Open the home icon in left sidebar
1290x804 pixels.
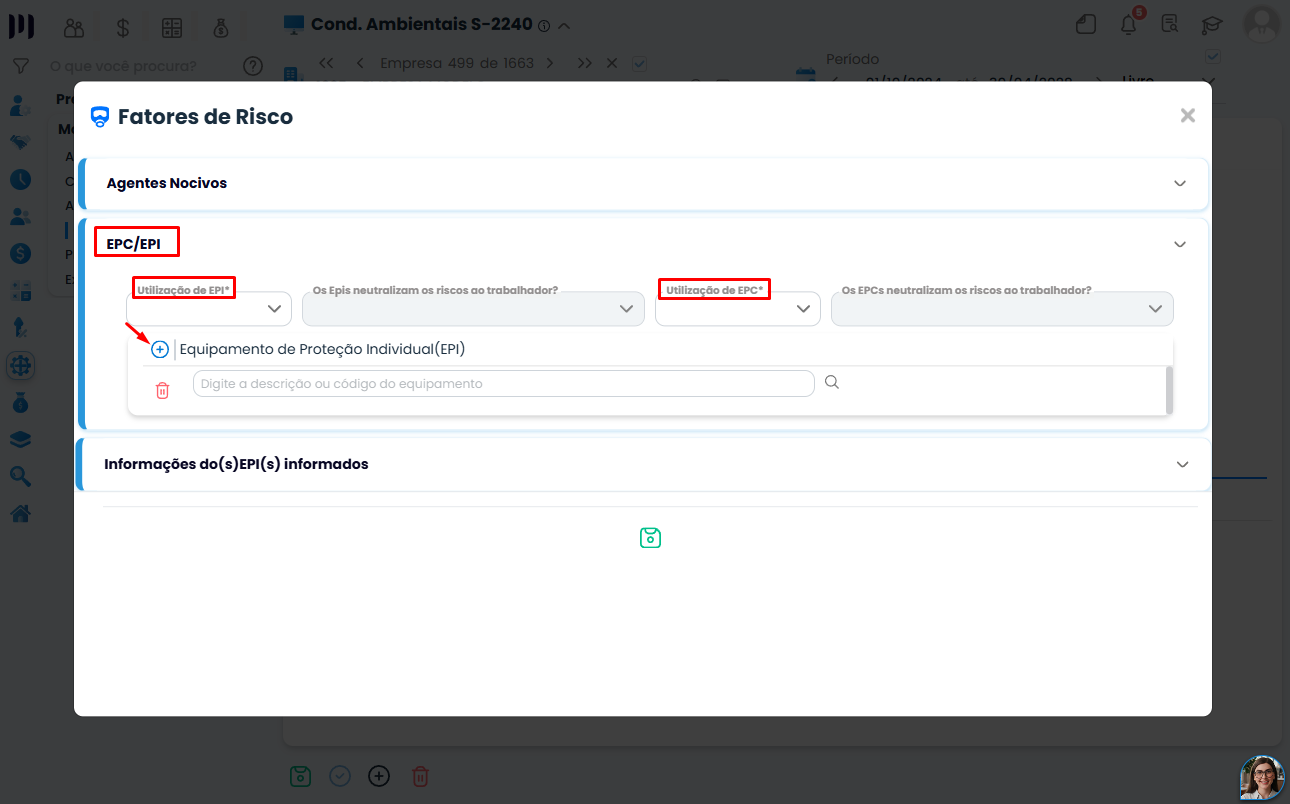[20, 514]
